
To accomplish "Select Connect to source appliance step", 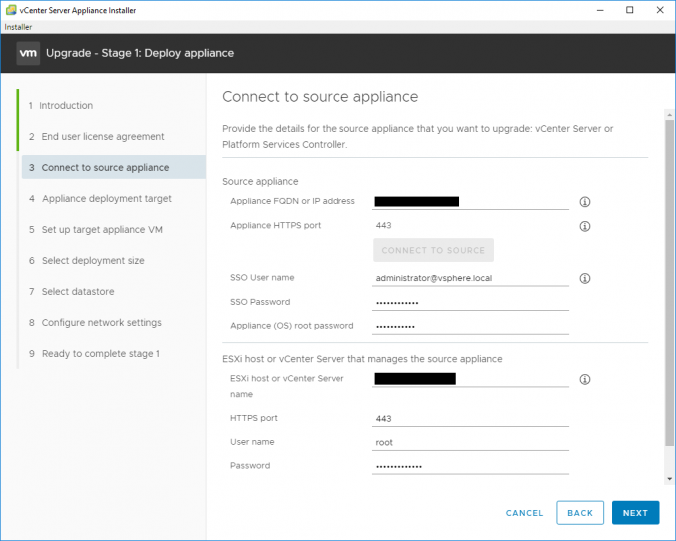I will 114,167.
